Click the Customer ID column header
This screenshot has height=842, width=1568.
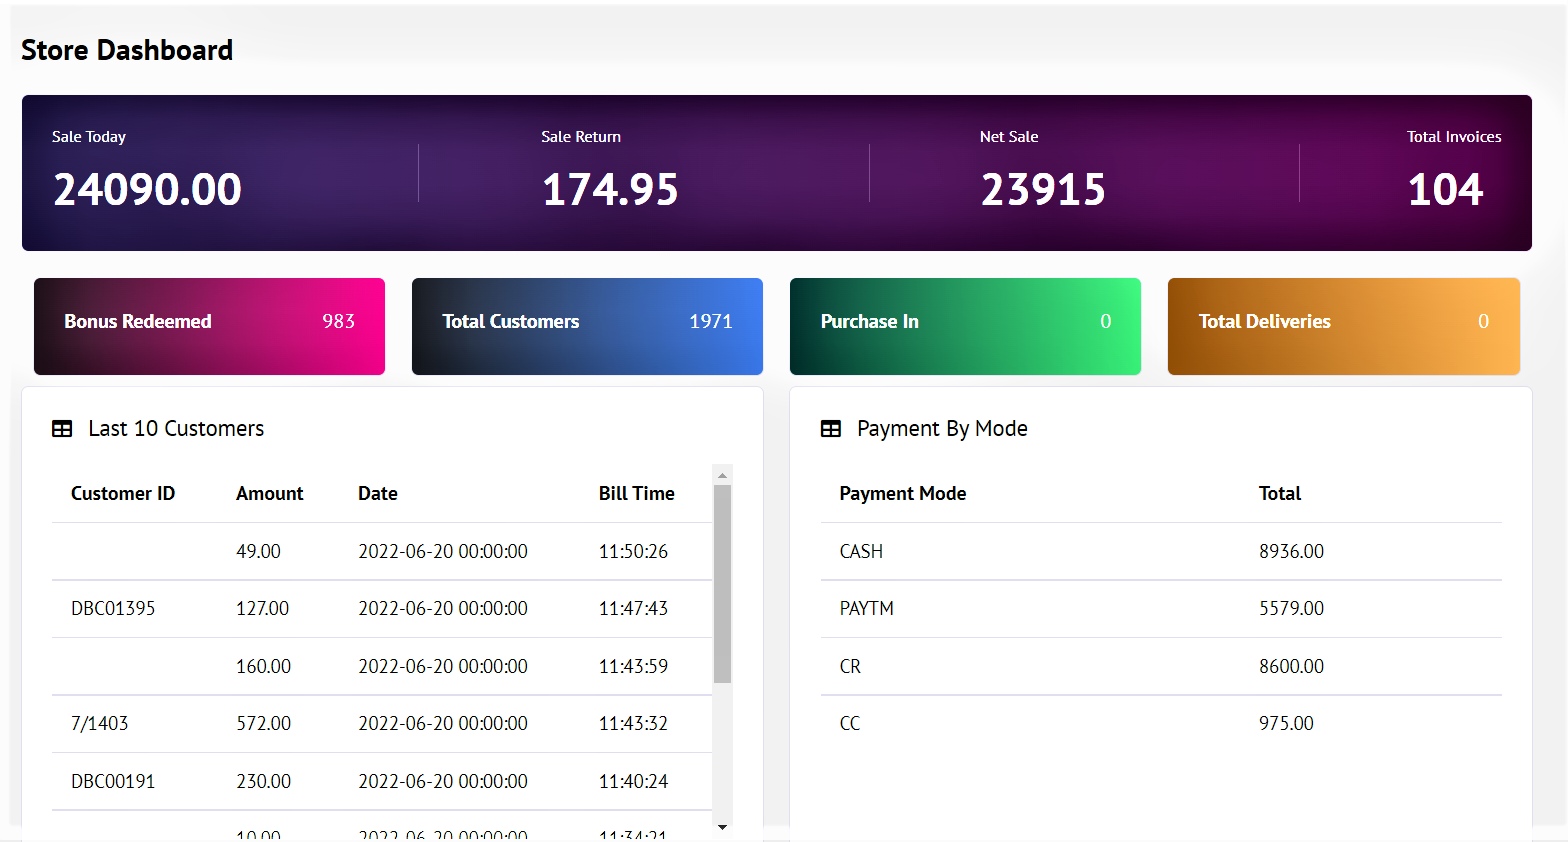click(x=123, y=493)
